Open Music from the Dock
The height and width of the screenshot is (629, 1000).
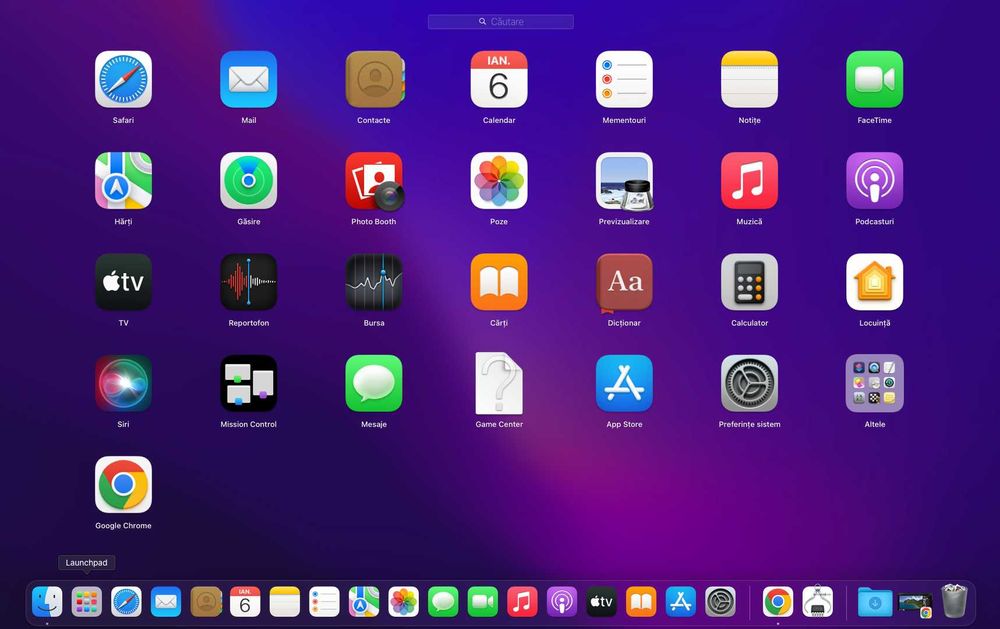522,602
